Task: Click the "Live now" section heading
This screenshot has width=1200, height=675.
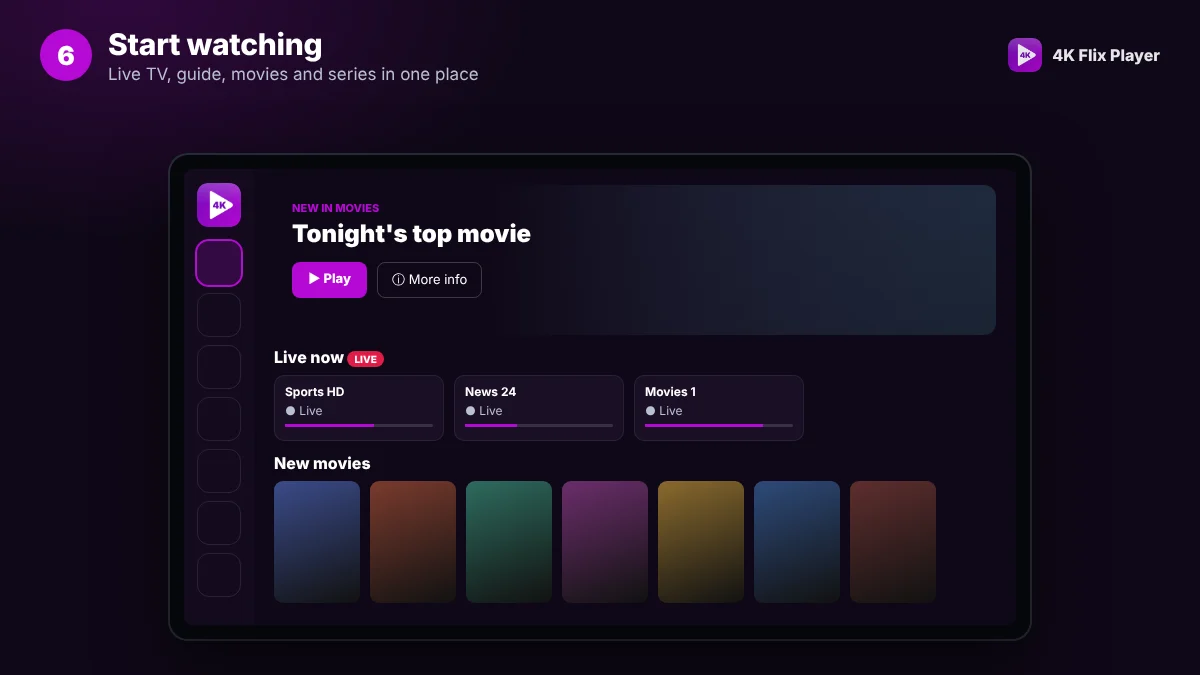Action: click(x=309, y=357)
